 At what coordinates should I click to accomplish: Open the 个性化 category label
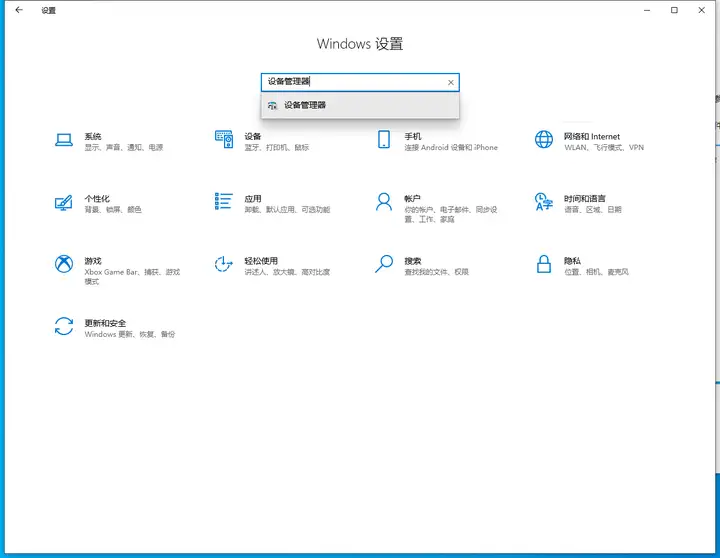pos(97,198)
